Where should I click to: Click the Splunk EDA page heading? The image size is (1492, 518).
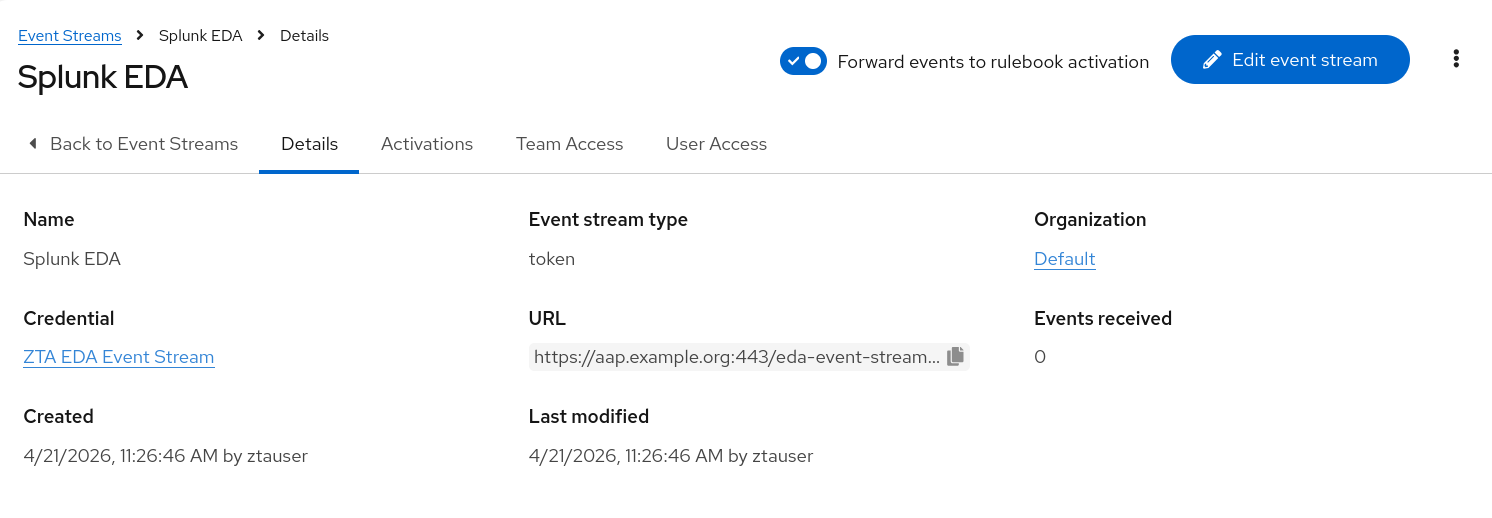[x=103, y=77]
